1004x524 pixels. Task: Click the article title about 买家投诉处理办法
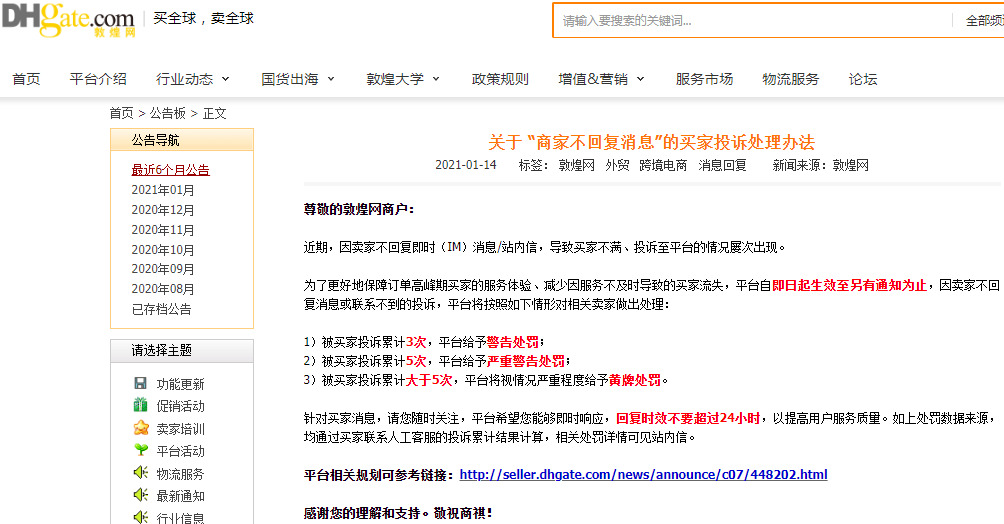651,142
